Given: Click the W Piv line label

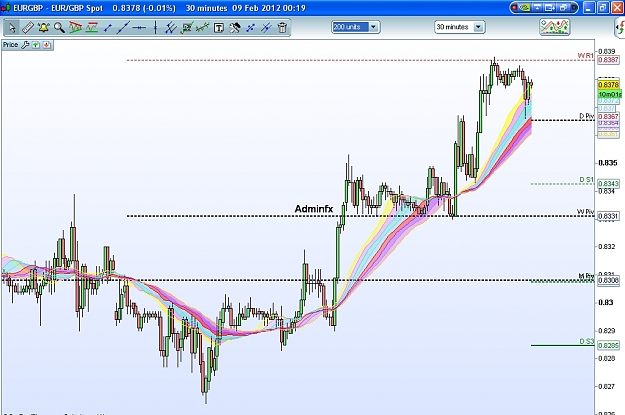Looking at the screenshot, I should 586,212.
